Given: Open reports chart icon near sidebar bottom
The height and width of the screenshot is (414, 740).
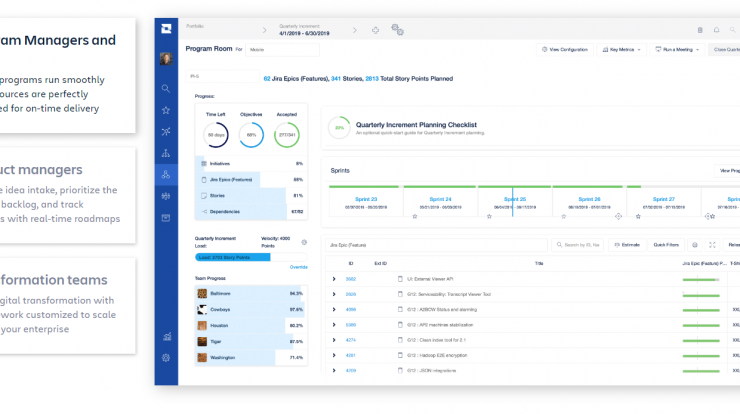Looking at the screenshot, I should [x=167, y=337].
